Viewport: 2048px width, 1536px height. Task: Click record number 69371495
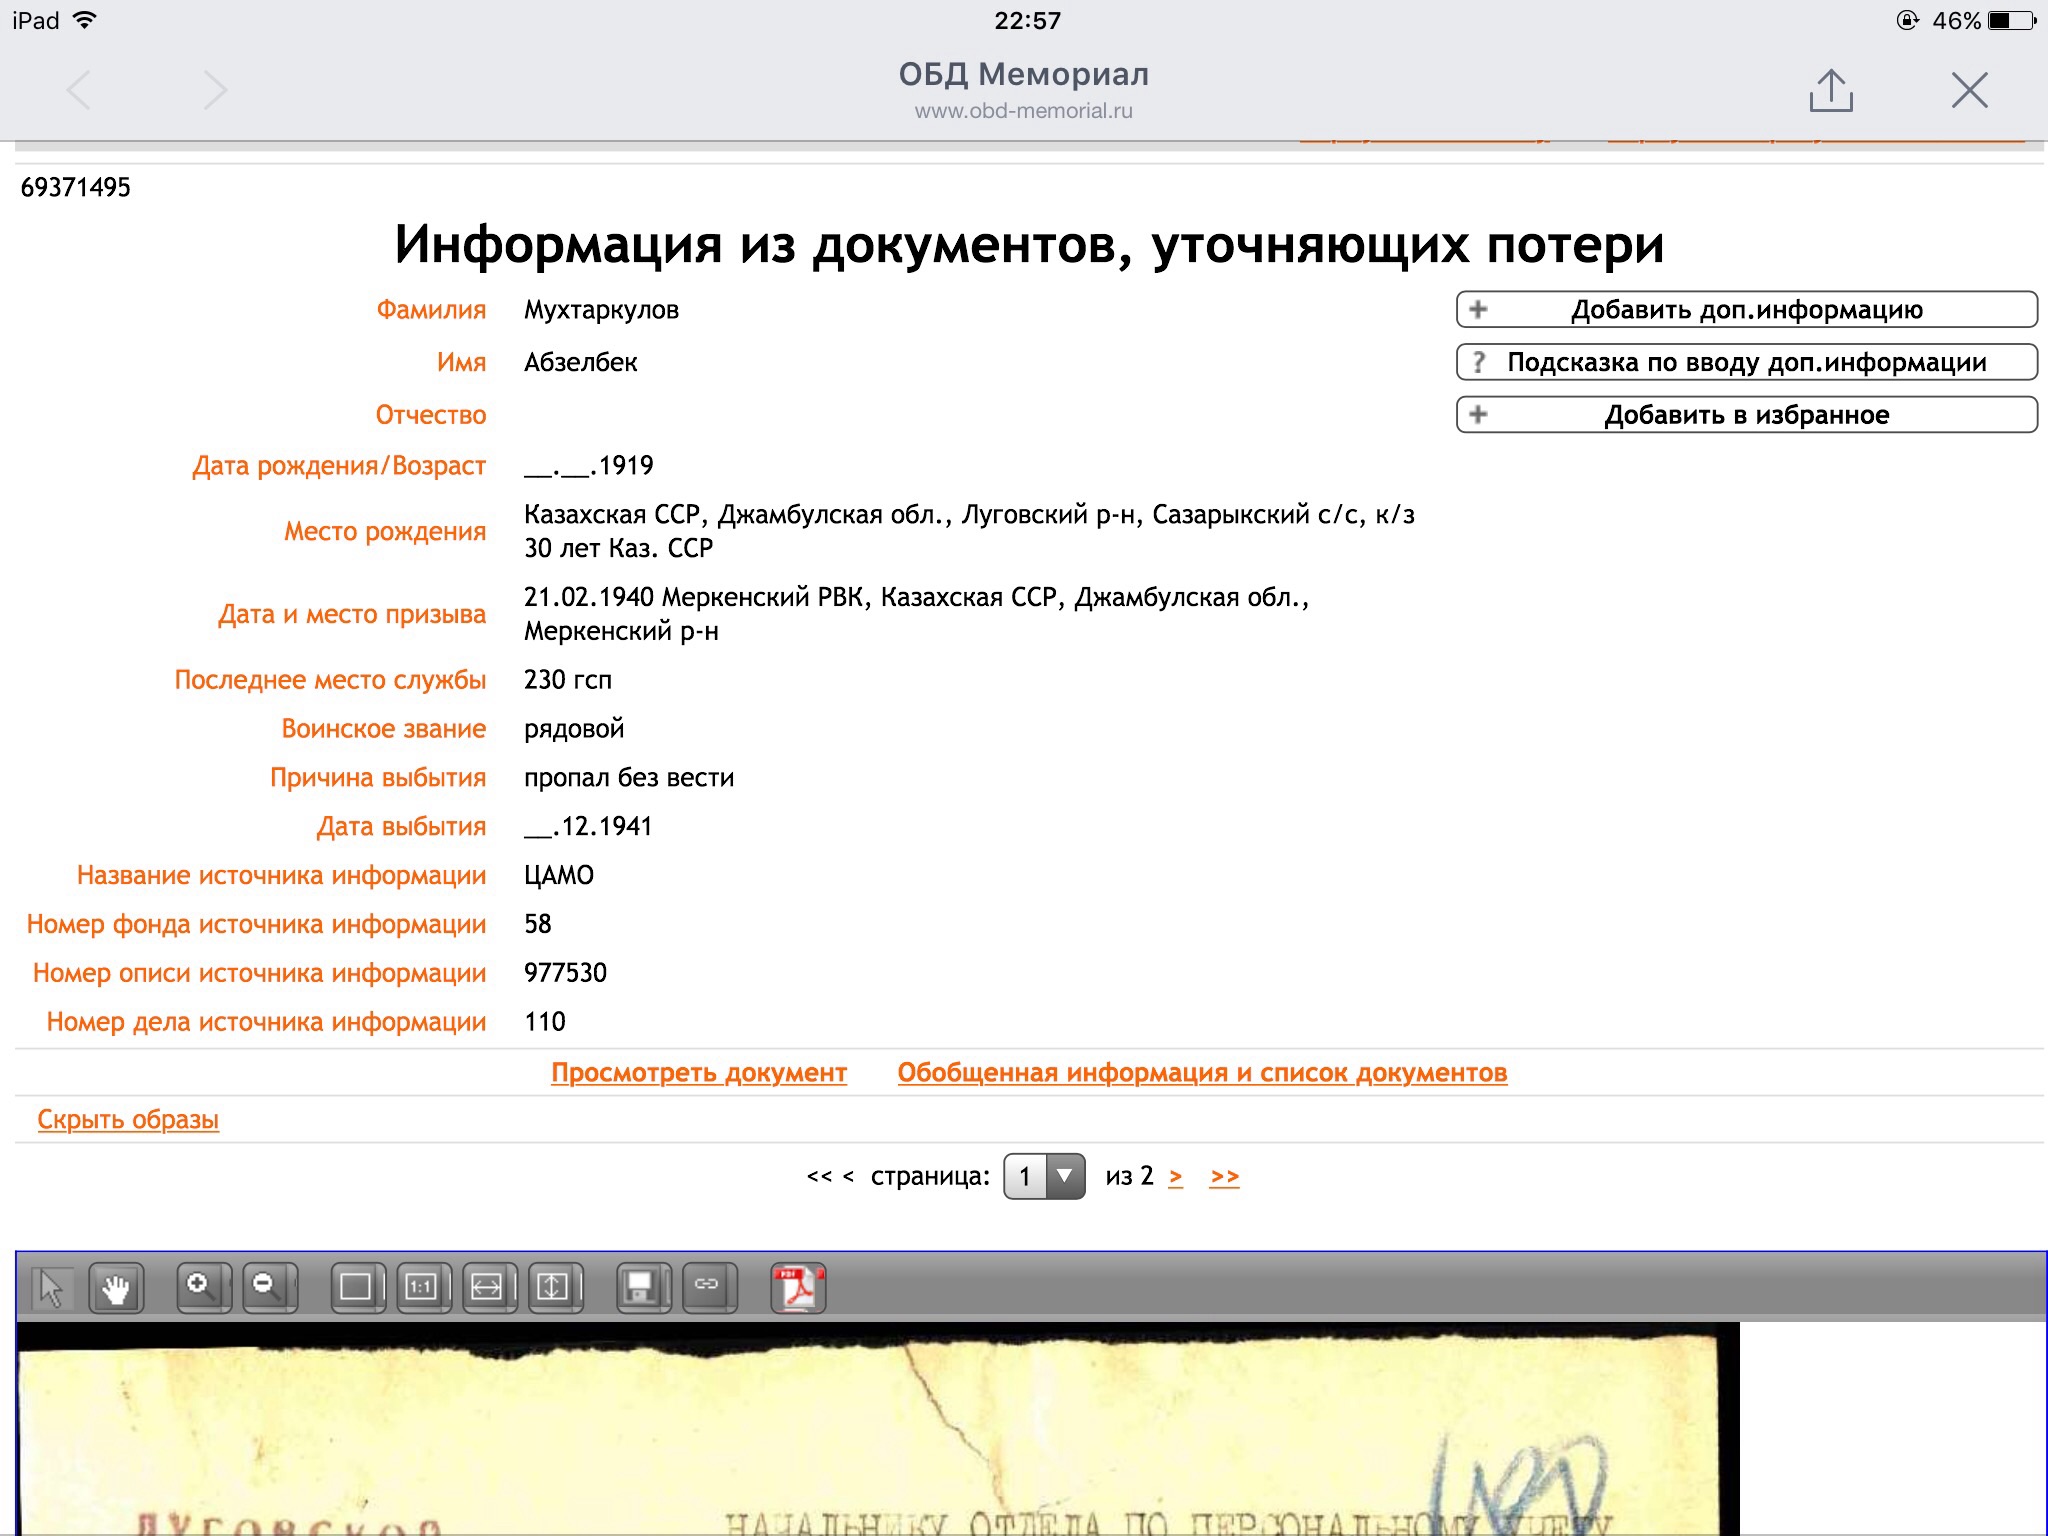pyautogui.click(x=76, y=187)
